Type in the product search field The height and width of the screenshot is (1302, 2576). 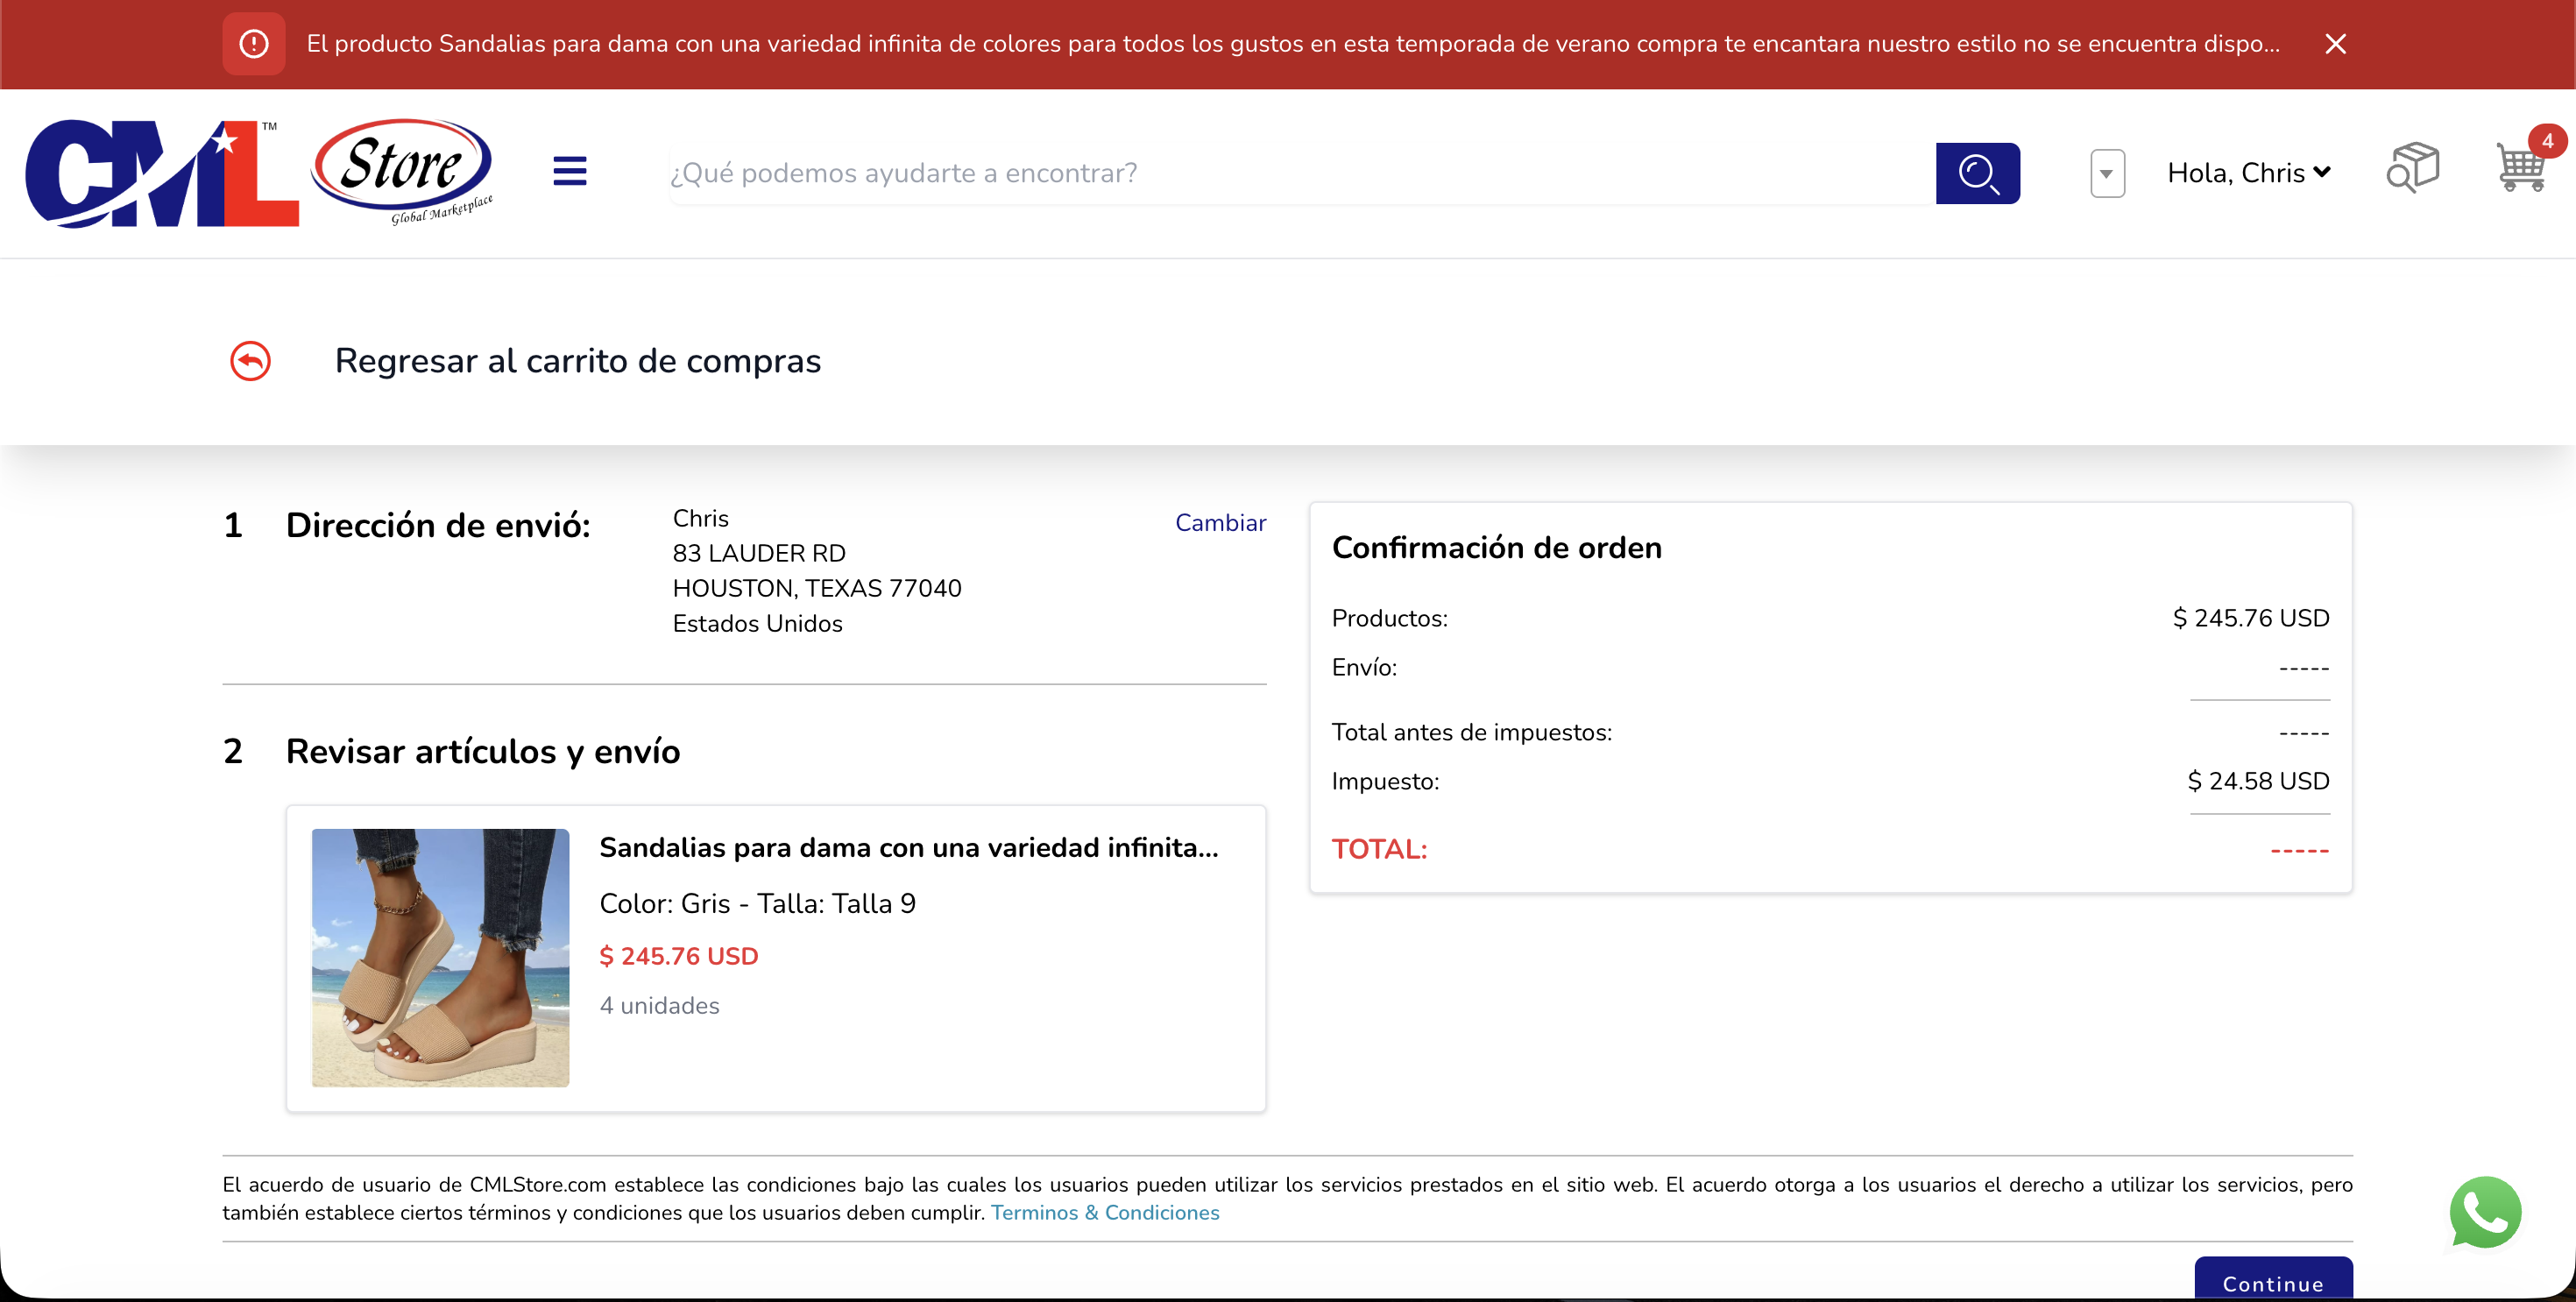1300,173
